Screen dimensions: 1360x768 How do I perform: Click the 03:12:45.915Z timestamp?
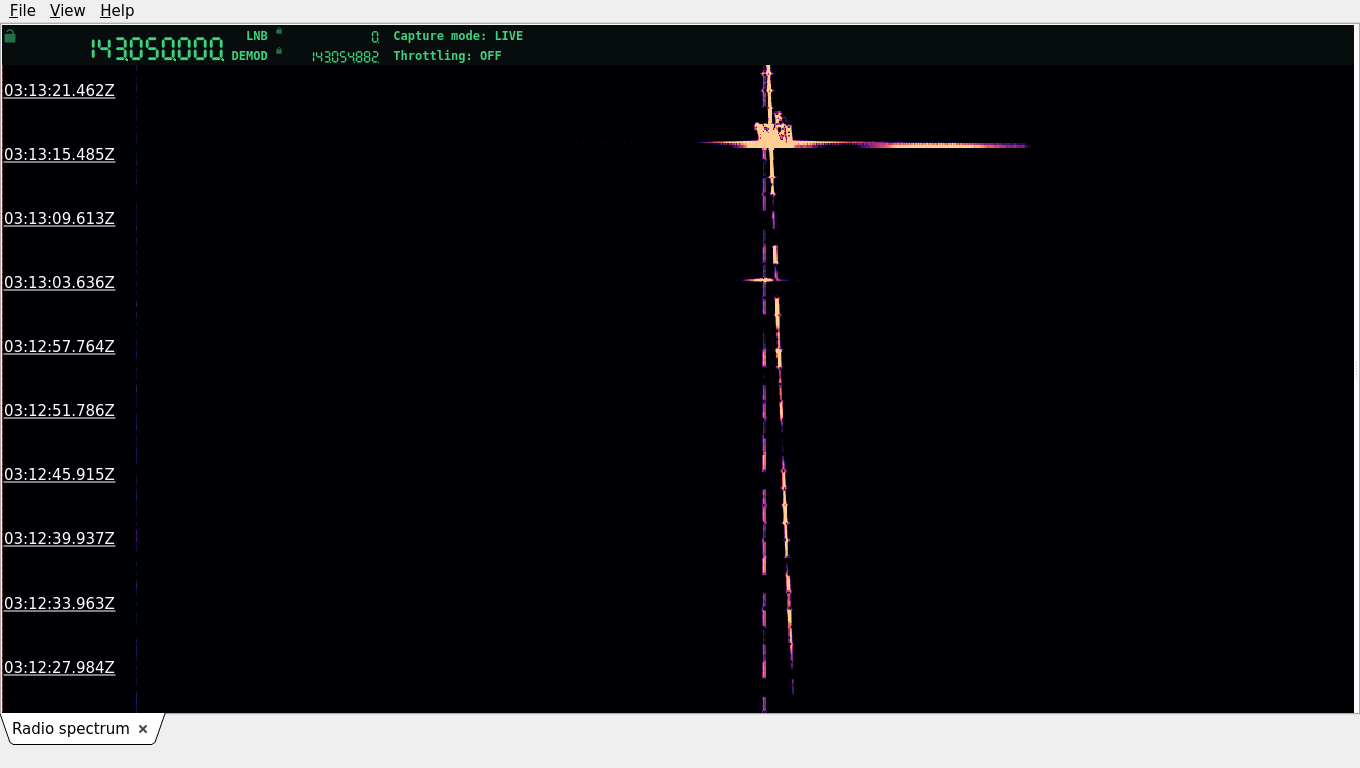point(59,474)
